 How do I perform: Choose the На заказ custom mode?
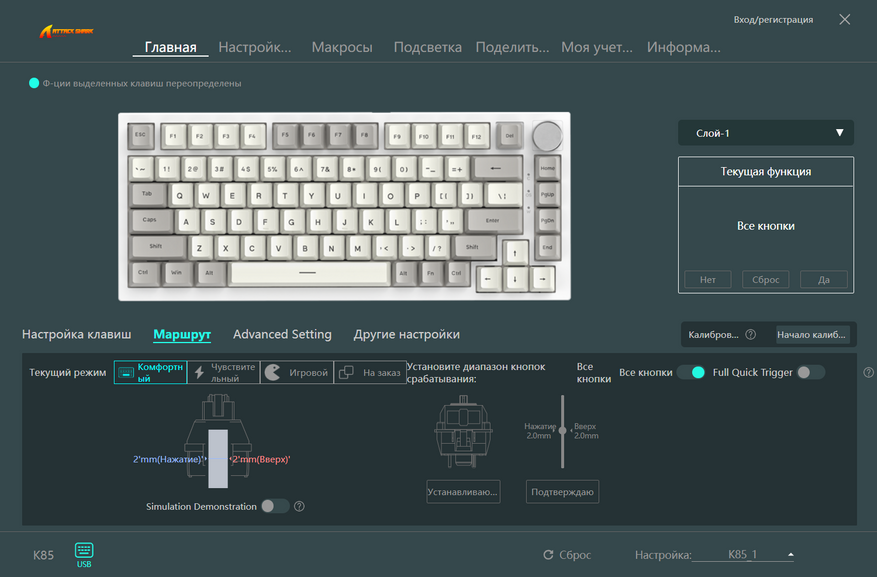(370, 372)
